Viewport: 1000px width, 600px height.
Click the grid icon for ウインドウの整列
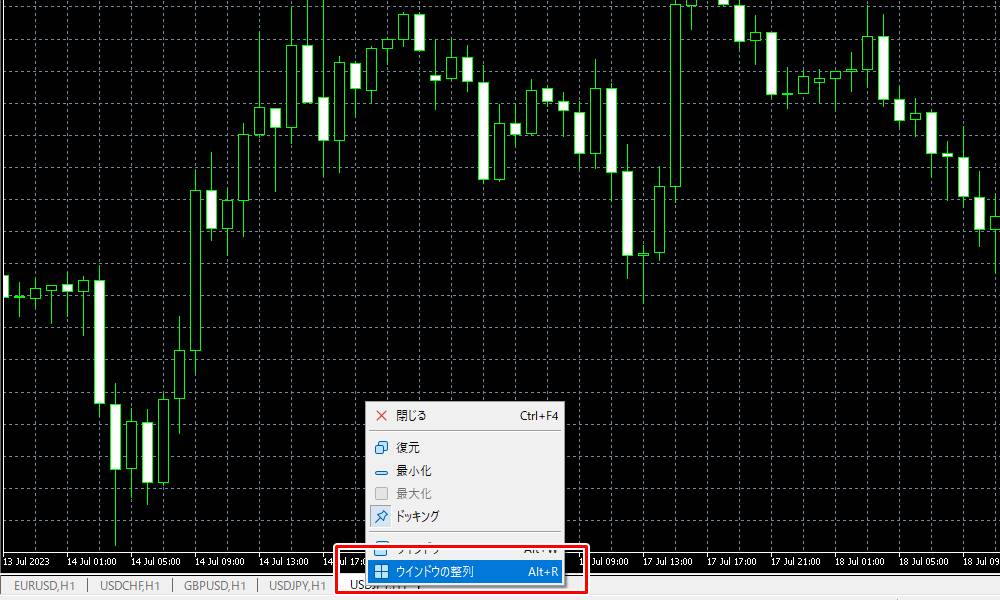[381, 572]
